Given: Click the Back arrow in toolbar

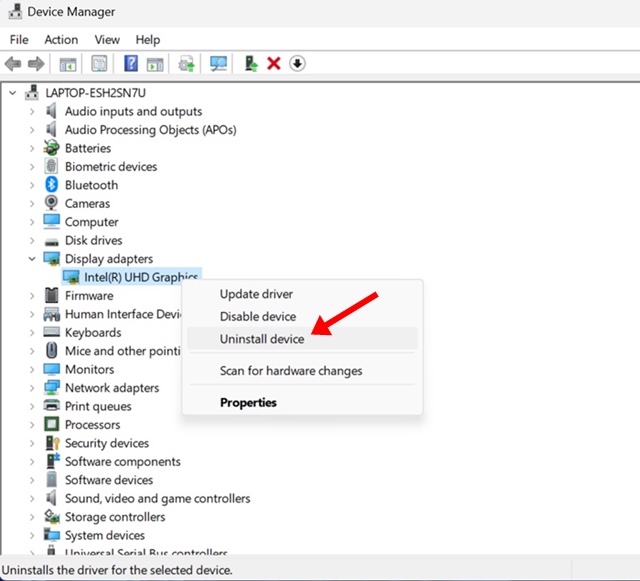Looking at the screenshot, I should (13, 64).
